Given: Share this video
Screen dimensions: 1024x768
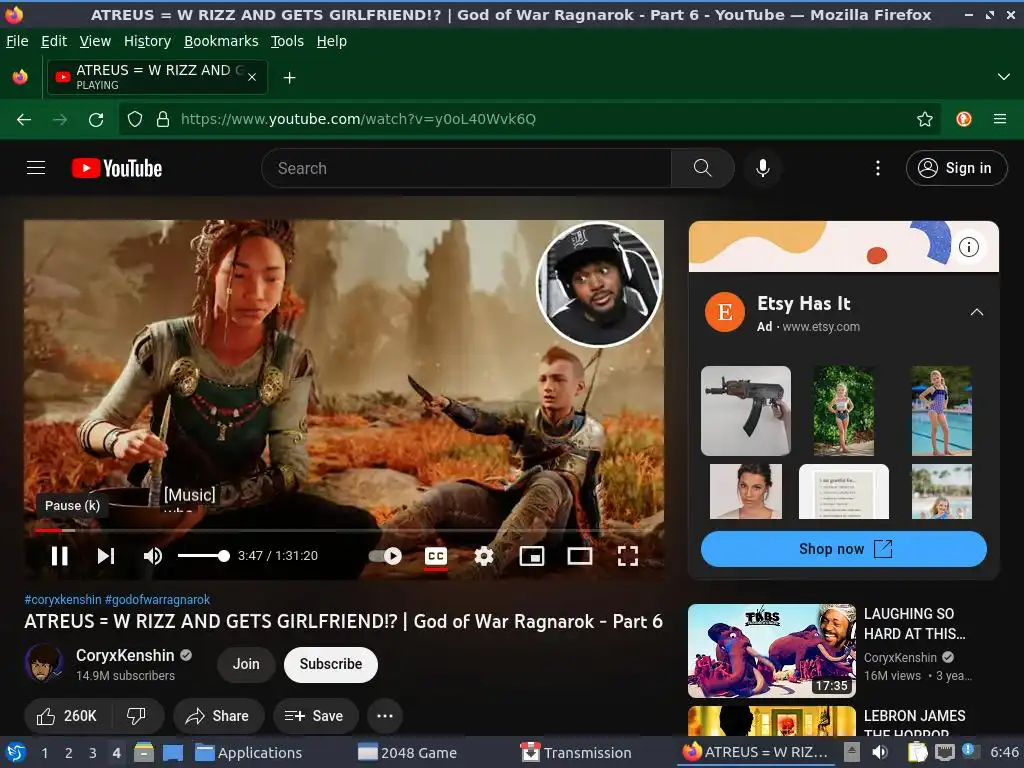Looking at the screenshot, I should tap(218, 716).
